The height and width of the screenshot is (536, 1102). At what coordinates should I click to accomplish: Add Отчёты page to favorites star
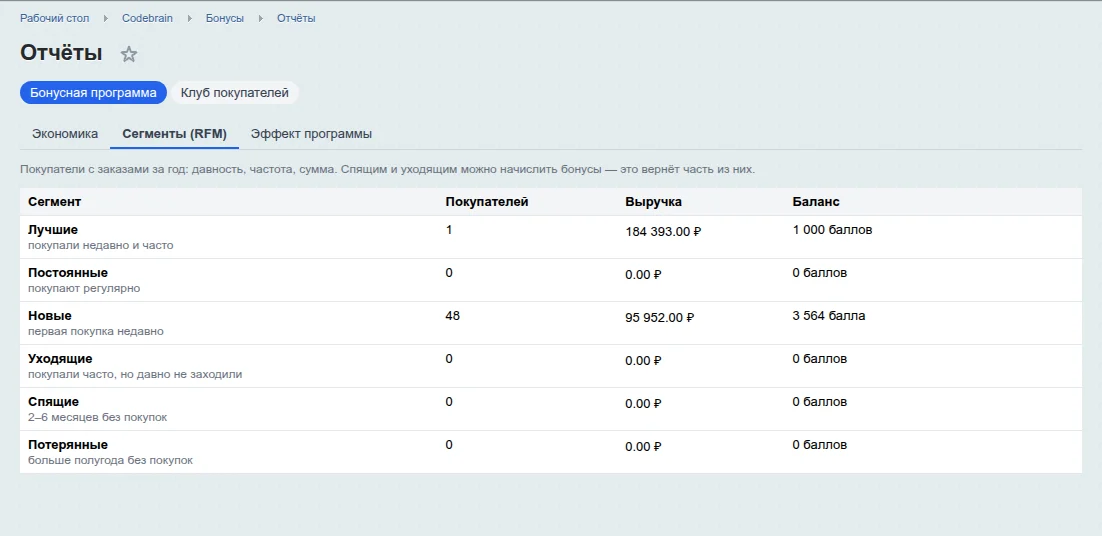[129, 54]
